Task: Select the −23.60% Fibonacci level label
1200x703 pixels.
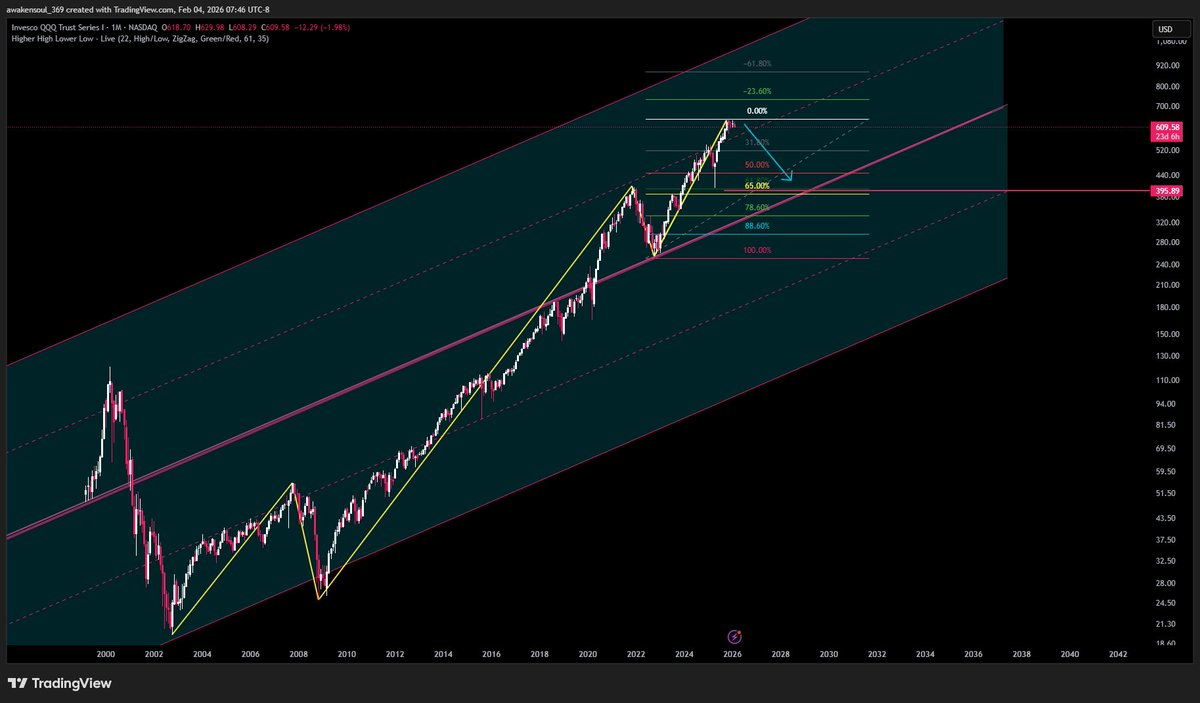Action: (x=757, y=91)
